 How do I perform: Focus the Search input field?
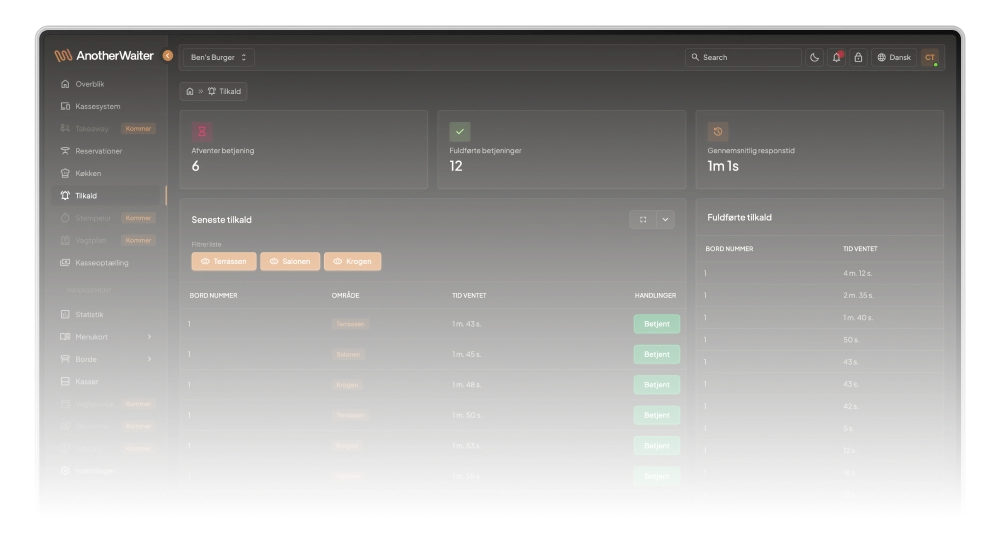[744, 57]
